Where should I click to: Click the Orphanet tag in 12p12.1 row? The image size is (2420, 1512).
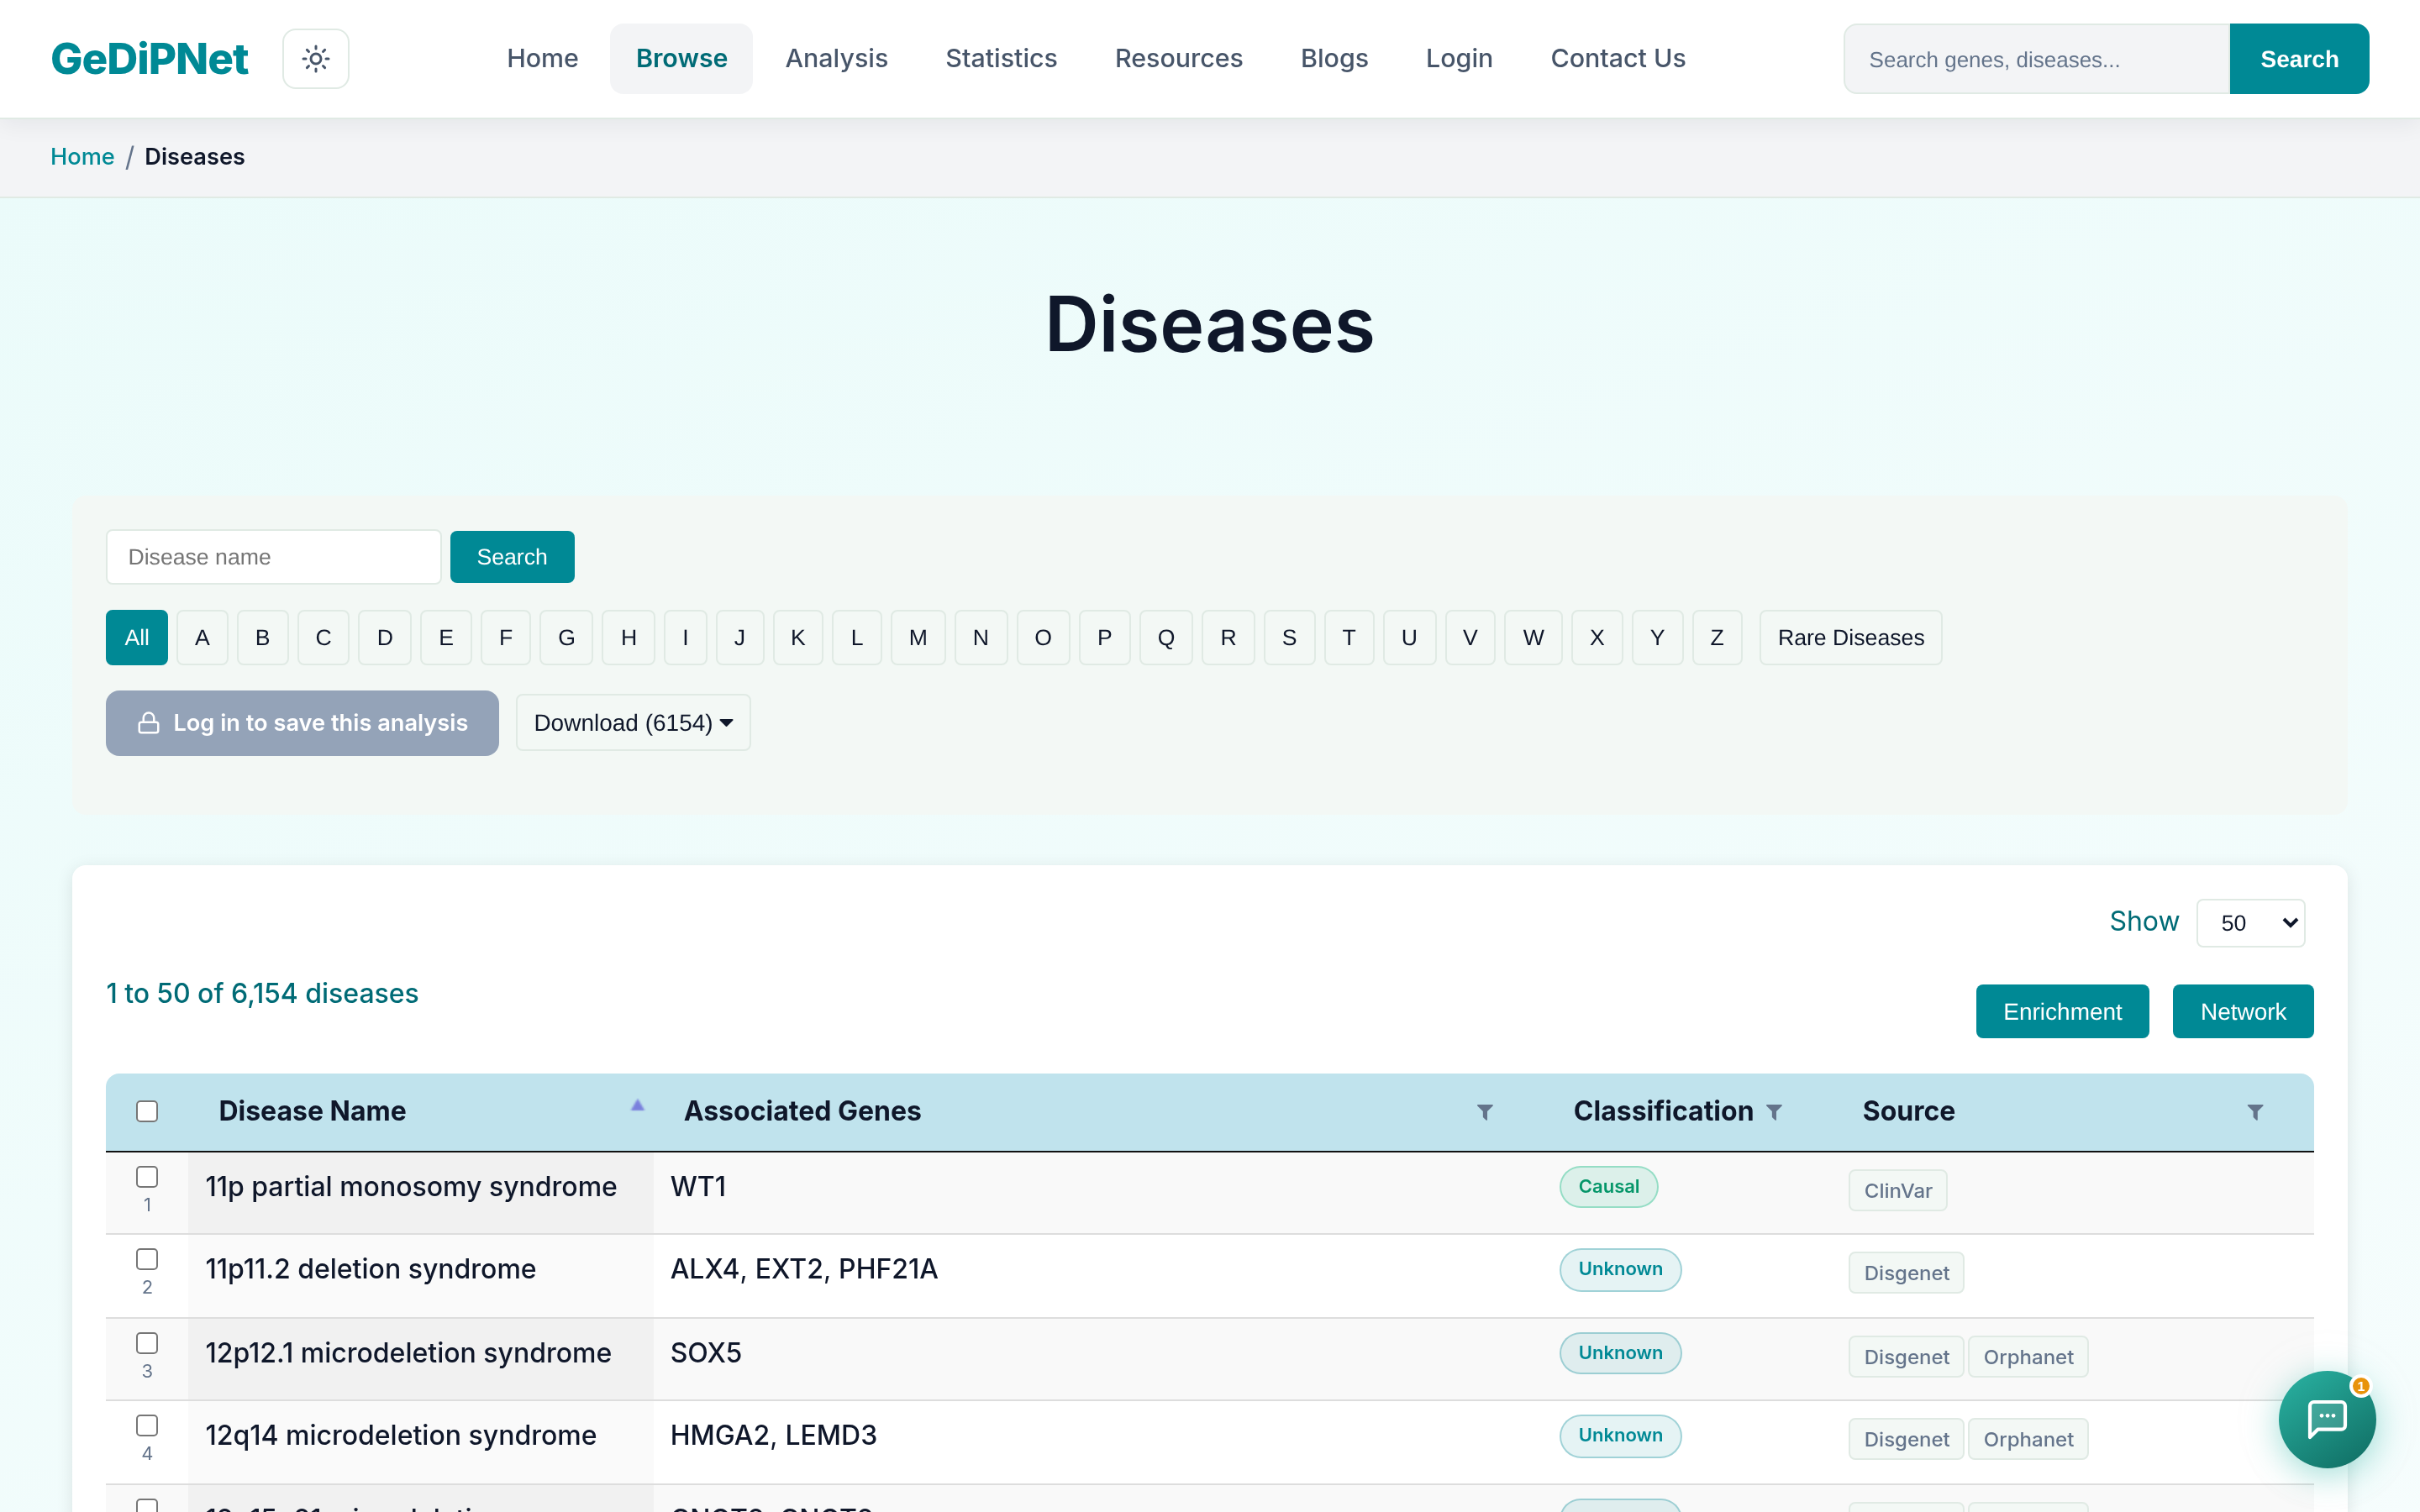tap(2028, 1357)
